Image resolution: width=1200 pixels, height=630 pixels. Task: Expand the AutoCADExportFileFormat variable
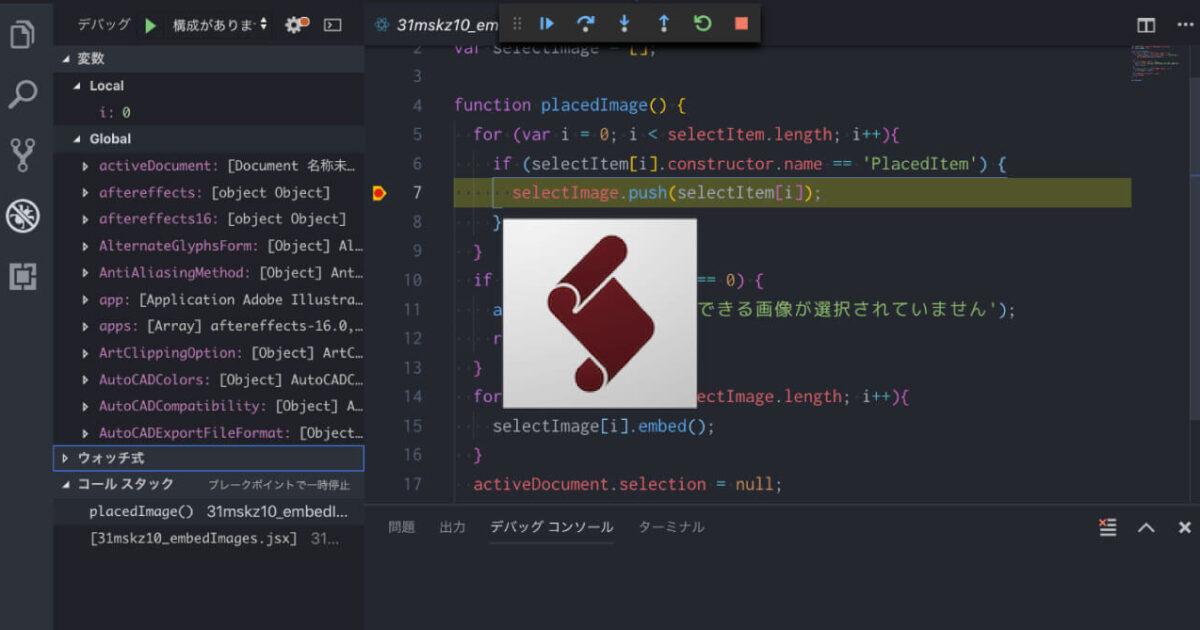point(86,433)
